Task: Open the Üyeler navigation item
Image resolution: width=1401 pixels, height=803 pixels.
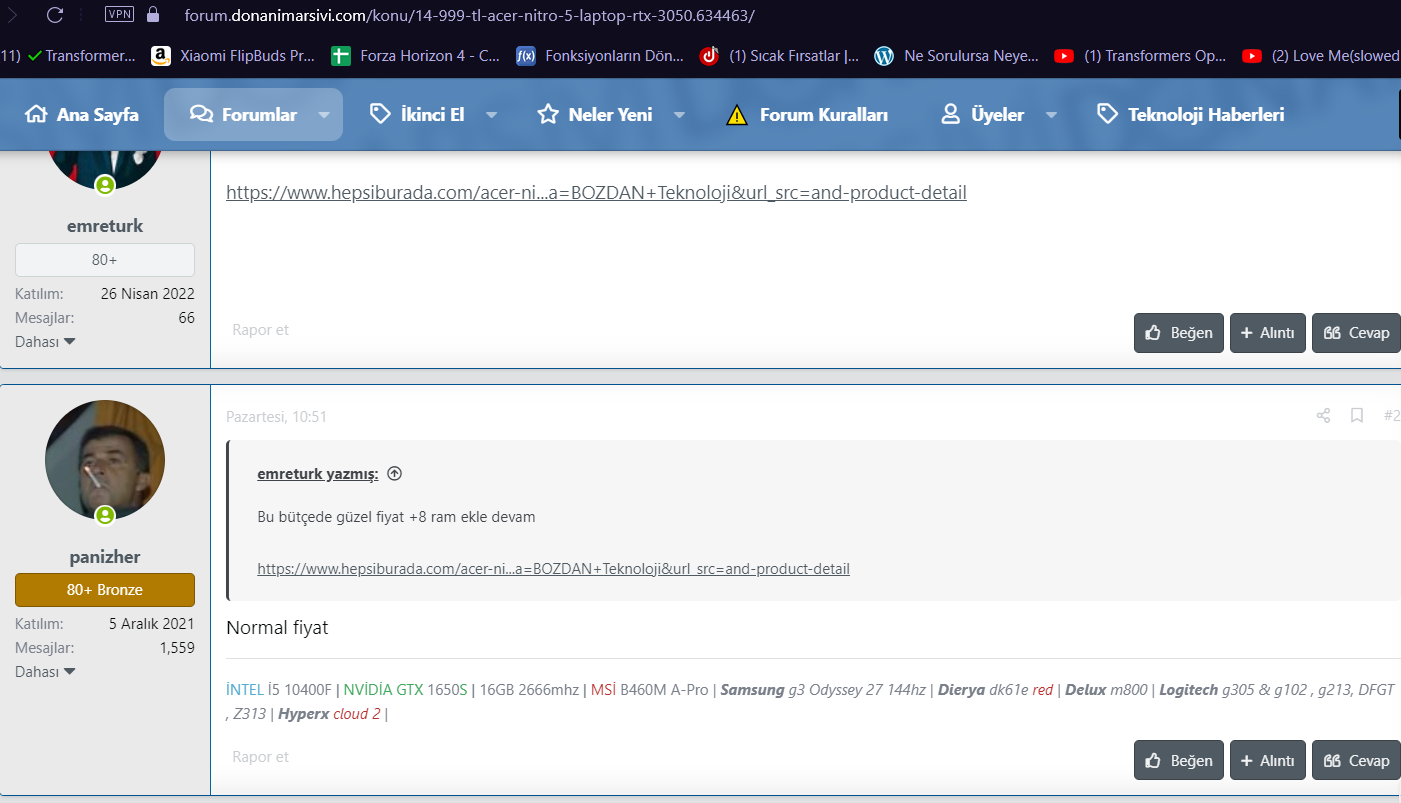Action: point(982,115)
